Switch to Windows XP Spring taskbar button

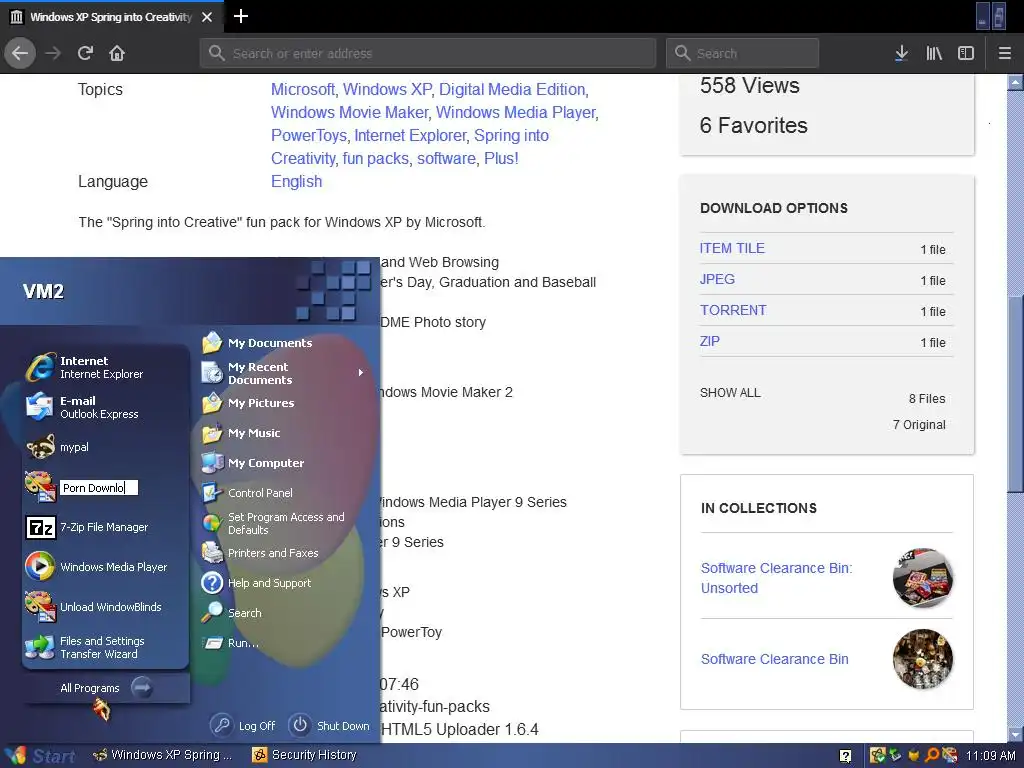pos(163,755)
